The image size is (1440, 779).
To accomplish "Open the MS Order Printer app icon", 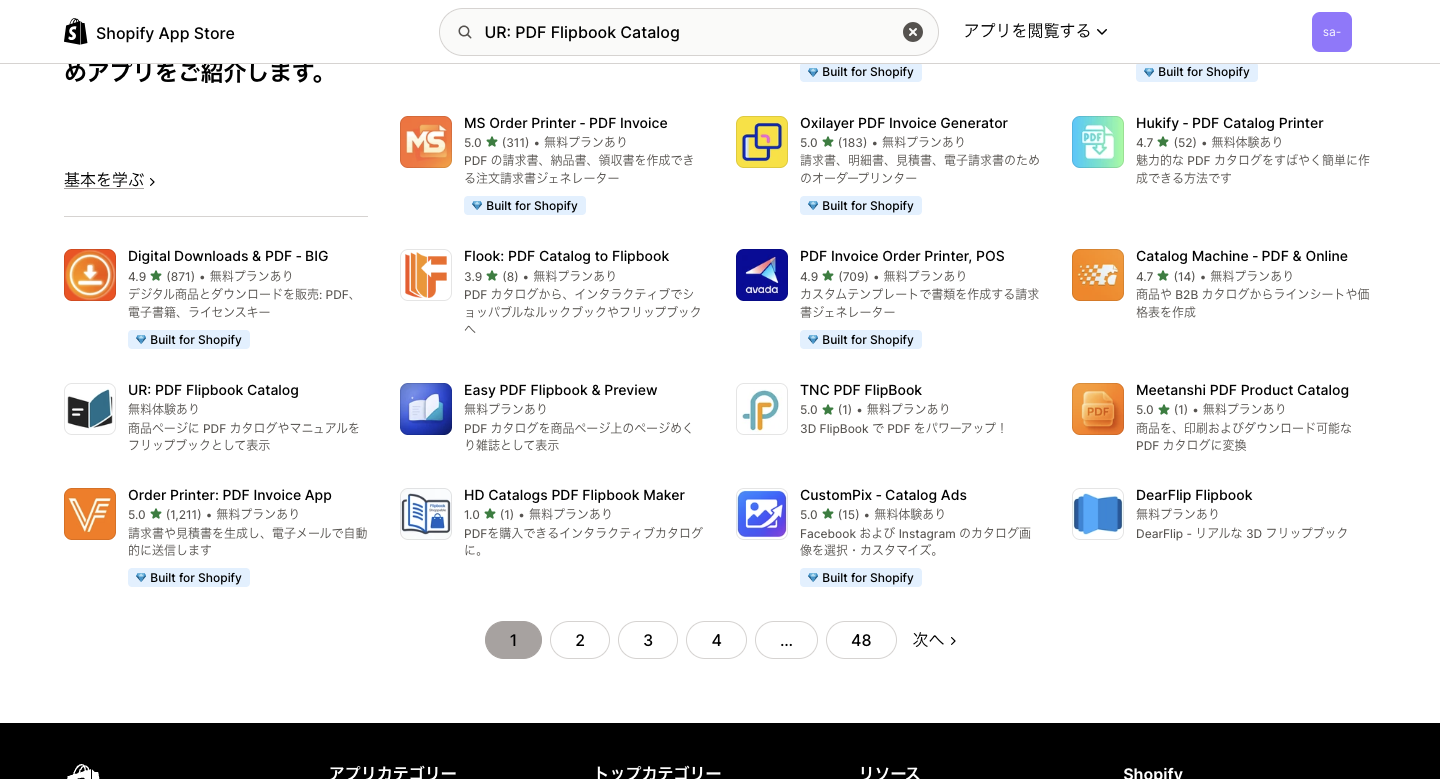I will coord(426,142).
